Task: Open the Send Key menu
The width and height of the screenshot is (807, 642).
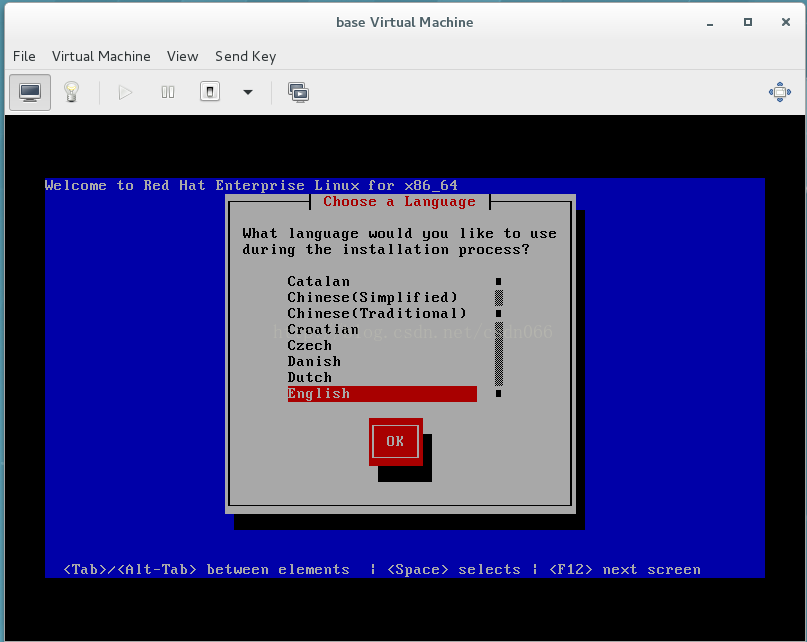Action: (x=245, y=56)
